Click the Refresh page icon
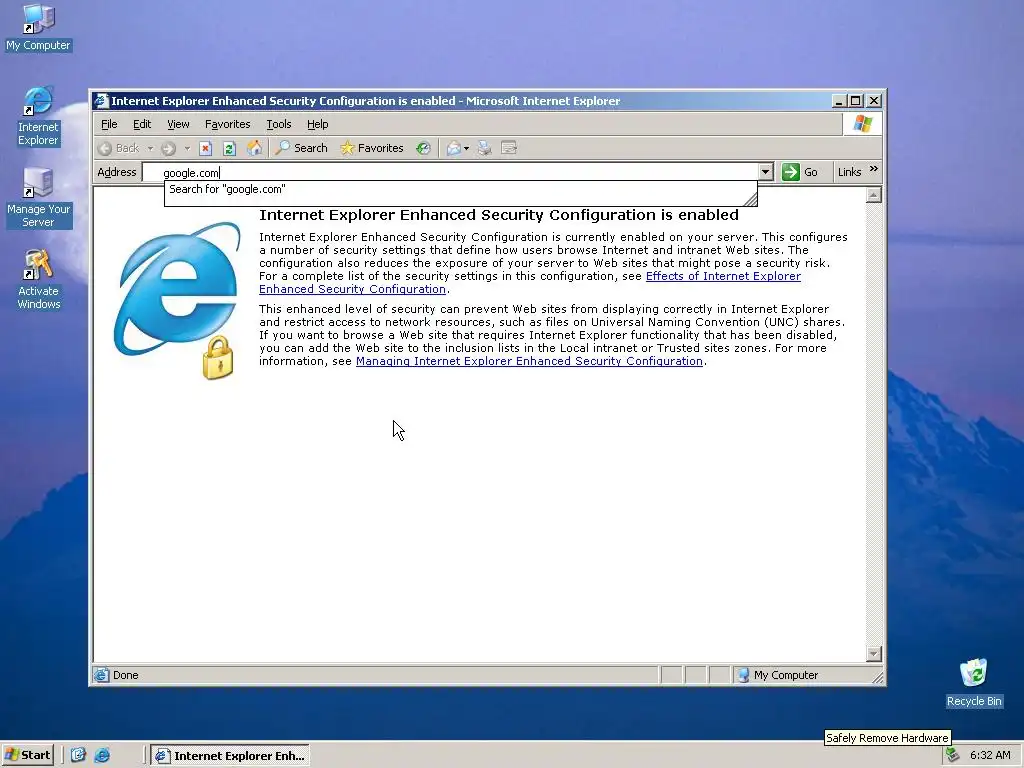The image size is (1024, 768). pyautogui.click(x=229, y=148)
